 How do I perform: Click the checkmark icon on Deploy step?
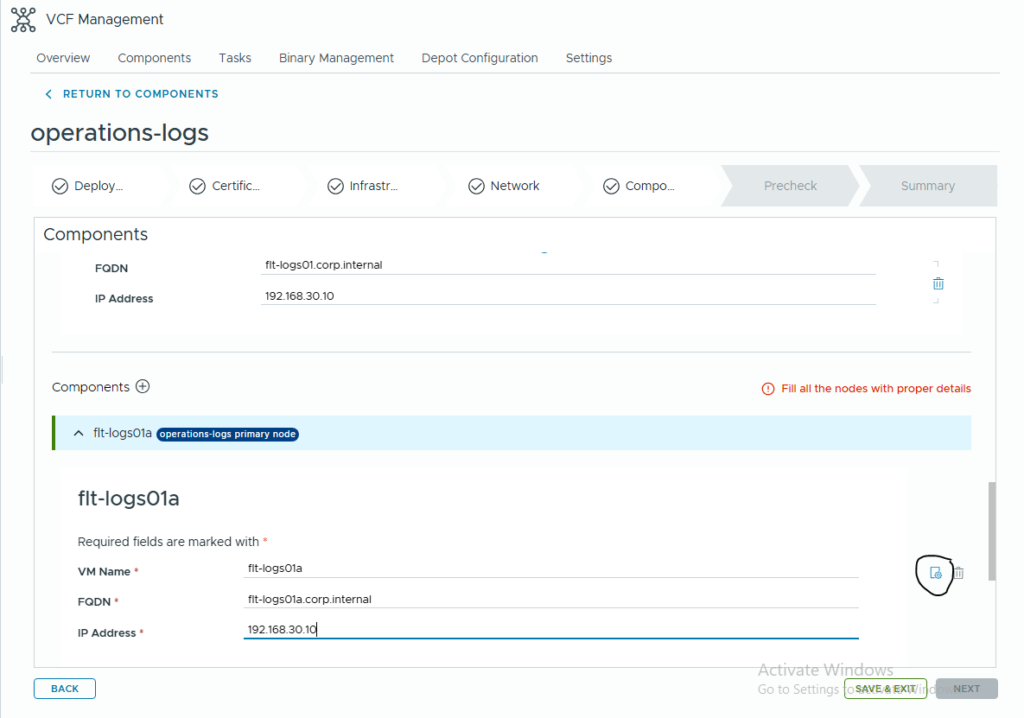pyautogui.click(x=60, y=186)
